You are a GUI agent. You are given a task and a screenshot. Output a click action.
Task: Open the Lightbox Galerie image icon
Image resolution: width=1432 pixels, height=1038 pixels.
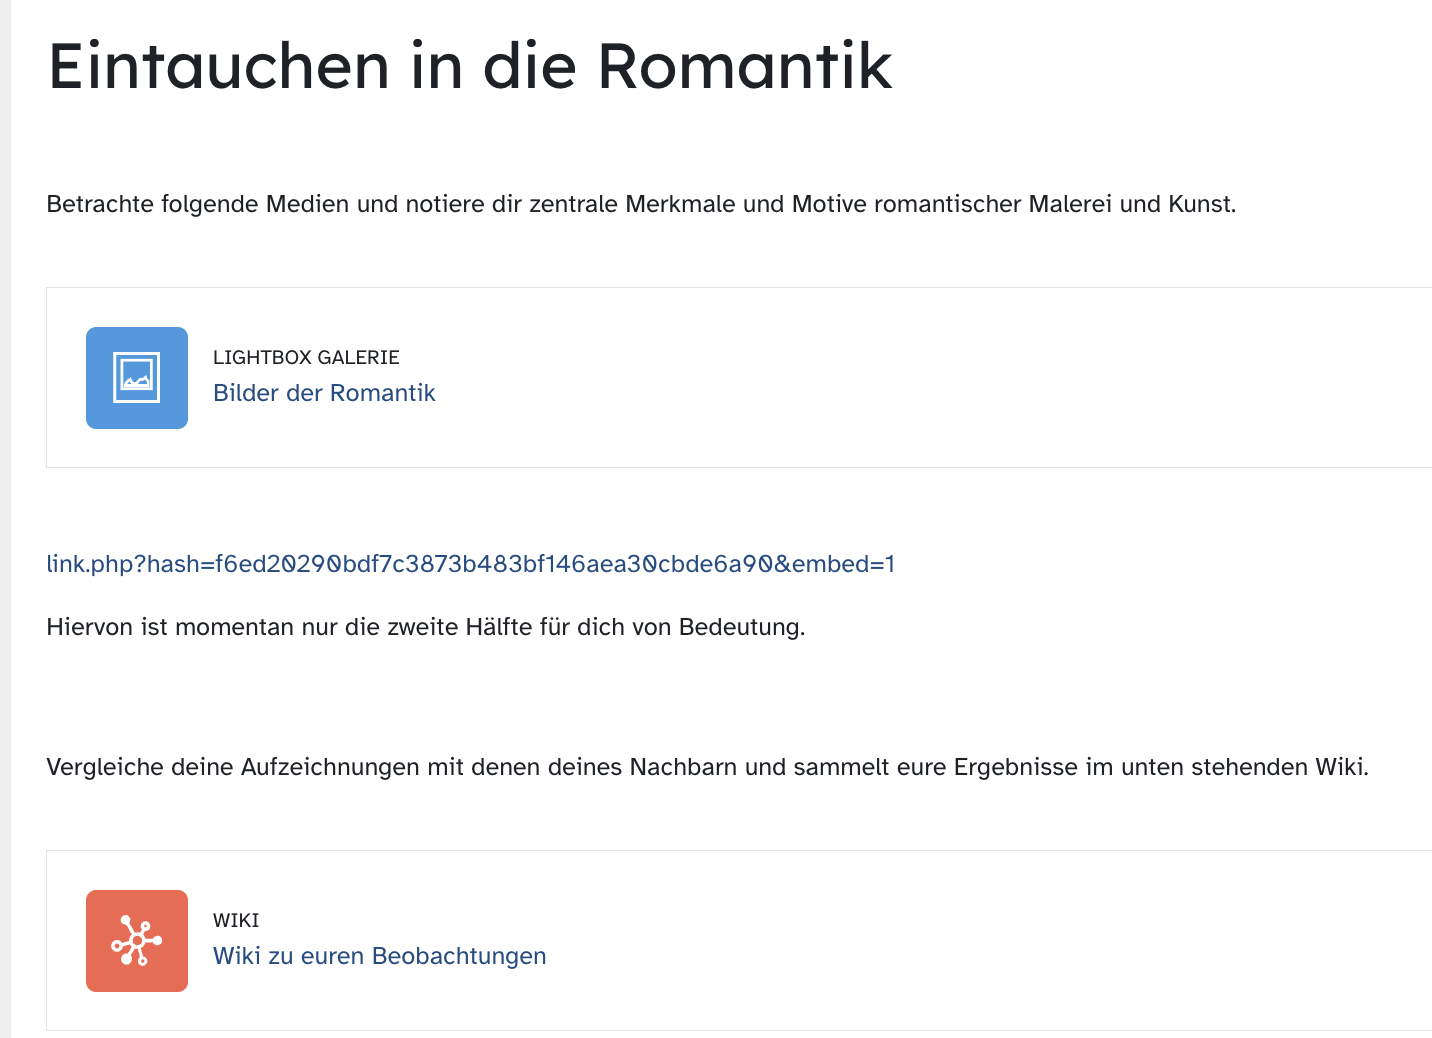(137, 378)
